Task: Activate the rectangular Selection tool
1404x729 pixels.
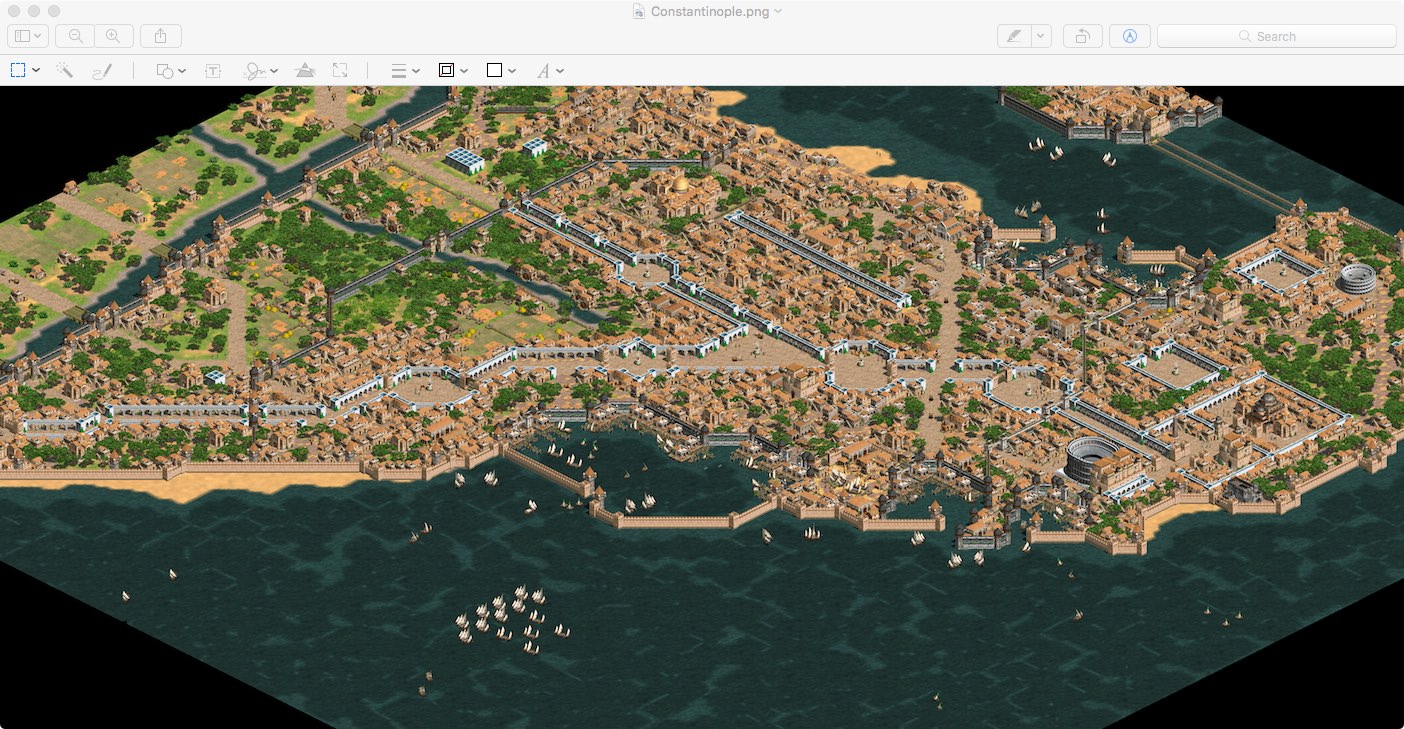Action: (x=18, y=71)
